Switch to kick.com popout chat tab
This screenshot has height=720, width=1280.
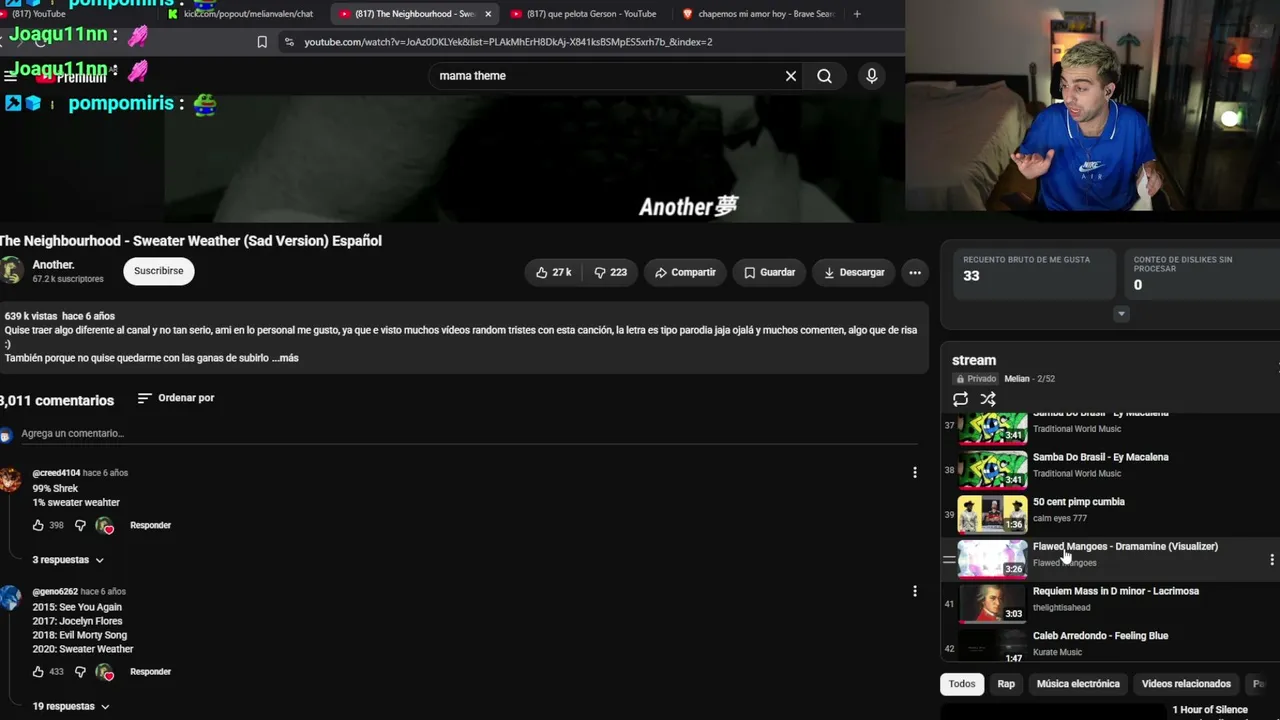pos(240,14)
